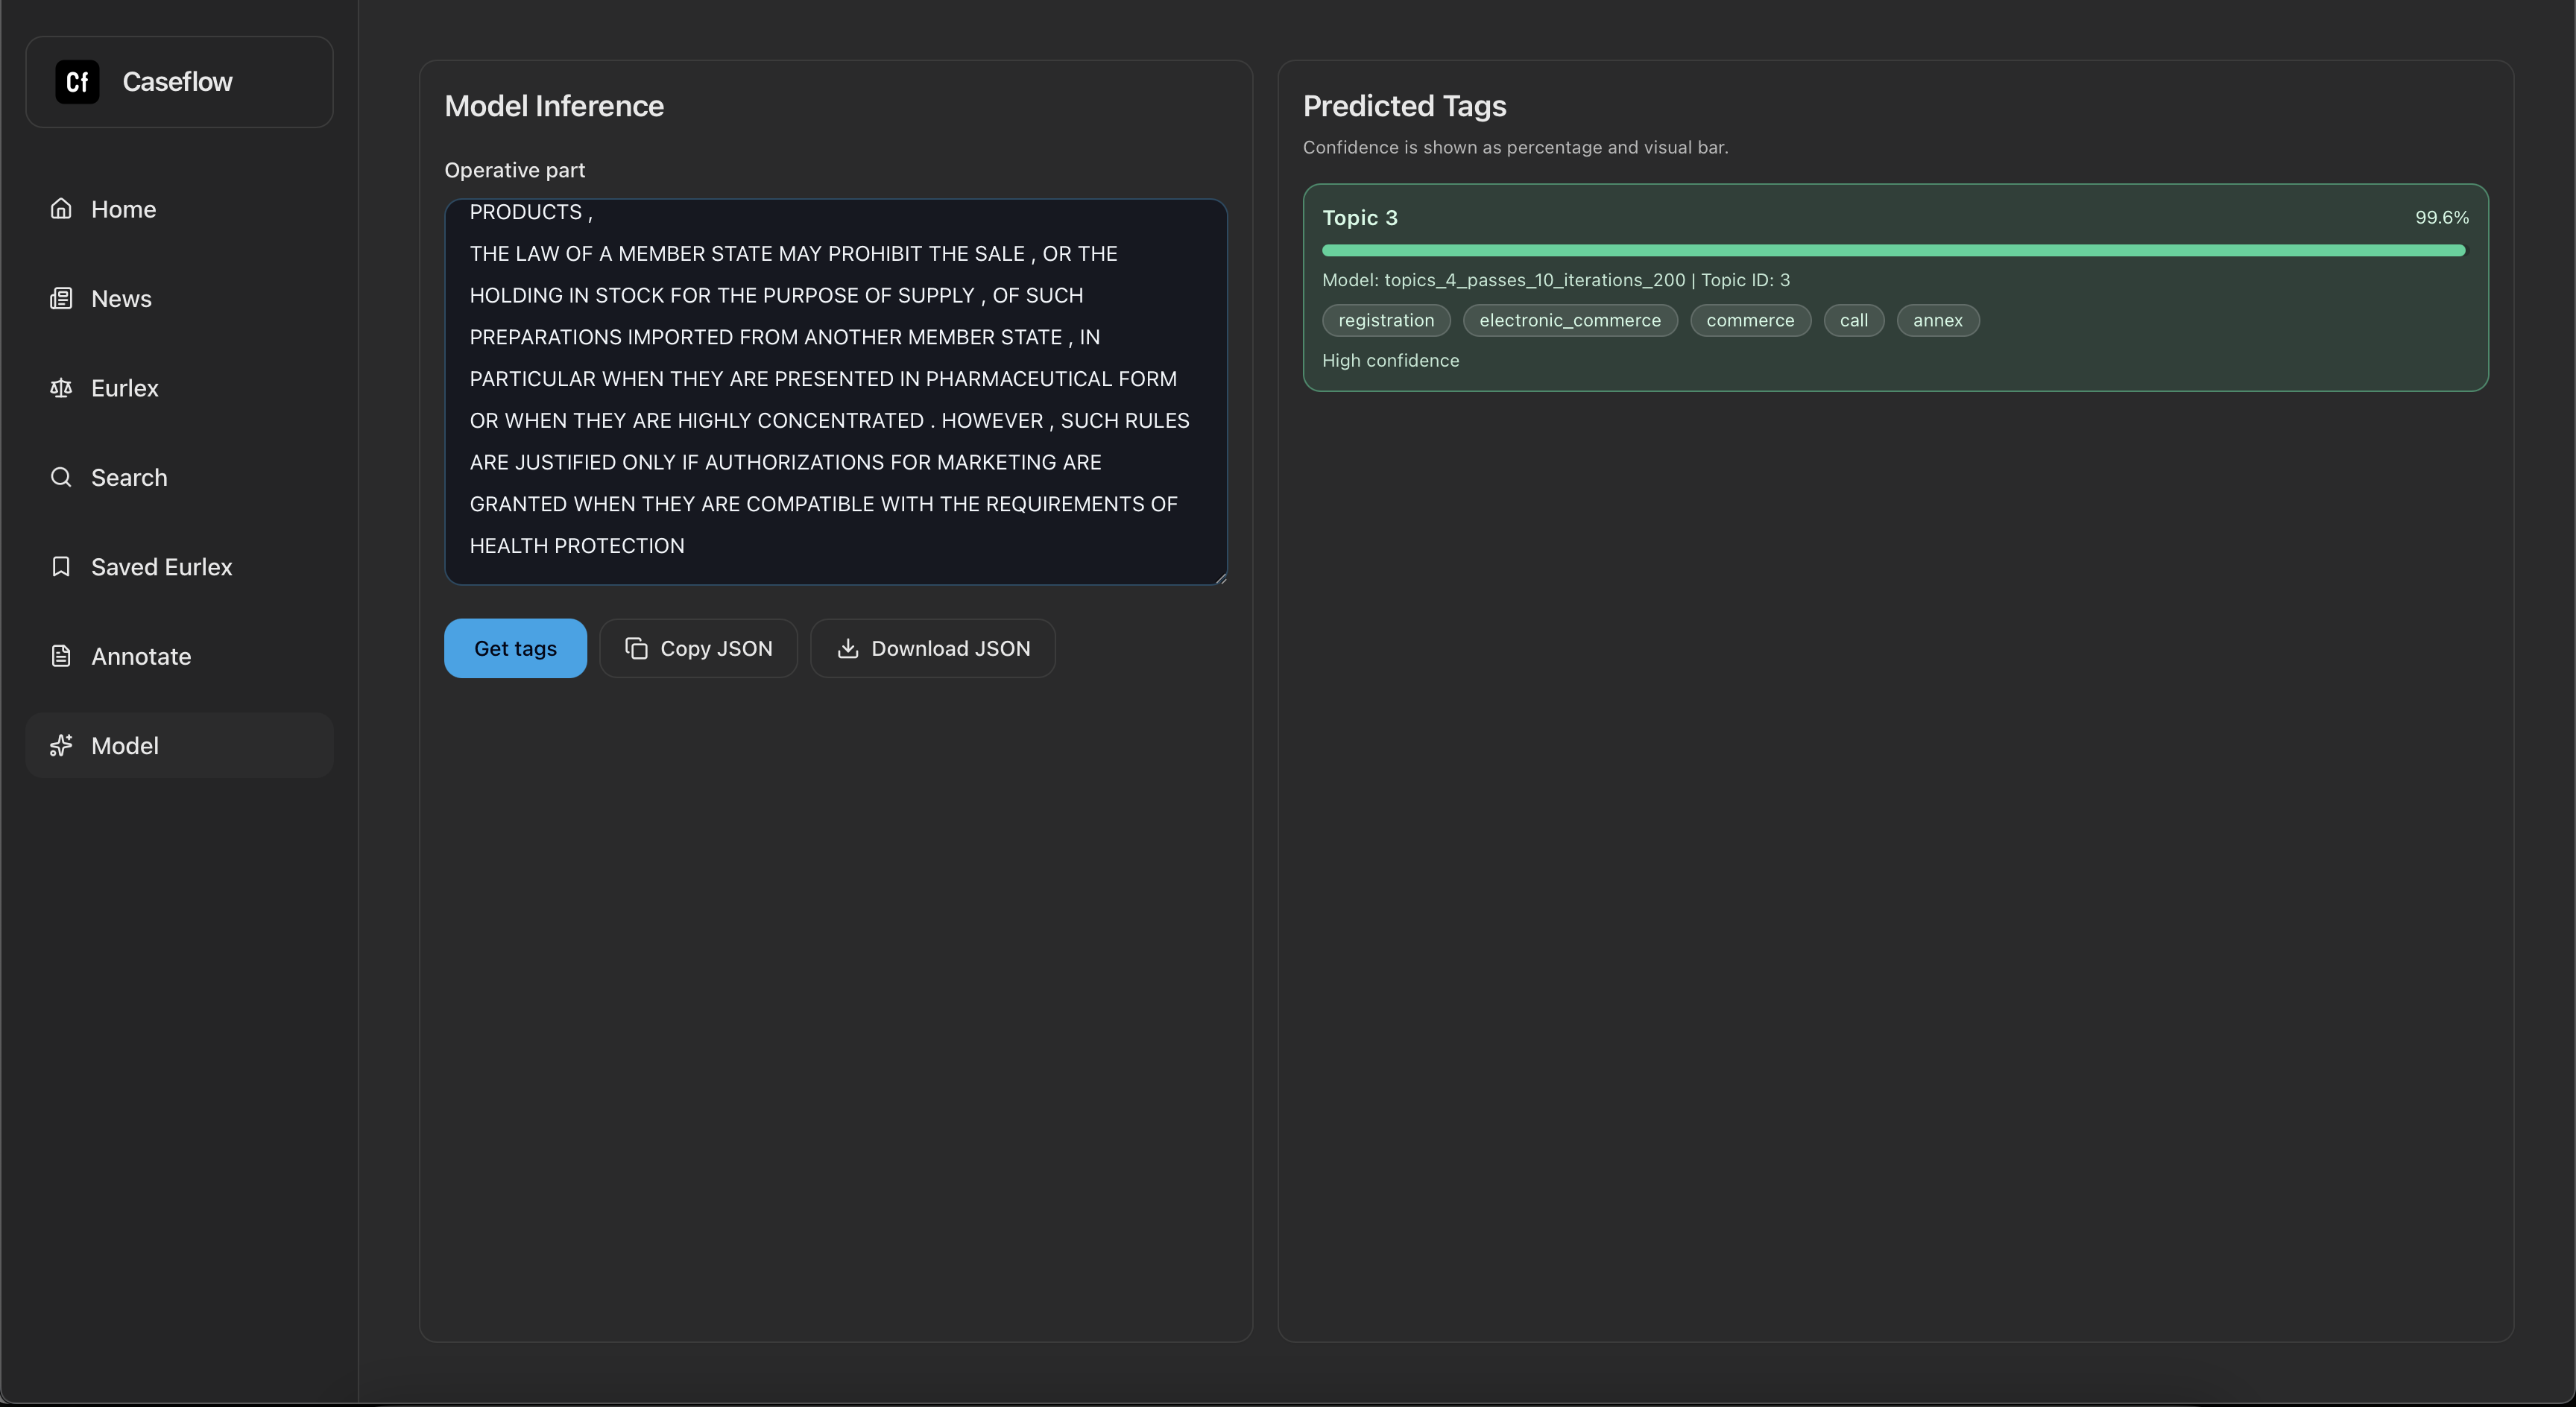Click the confidence description subtitle text

(1515, 147)
